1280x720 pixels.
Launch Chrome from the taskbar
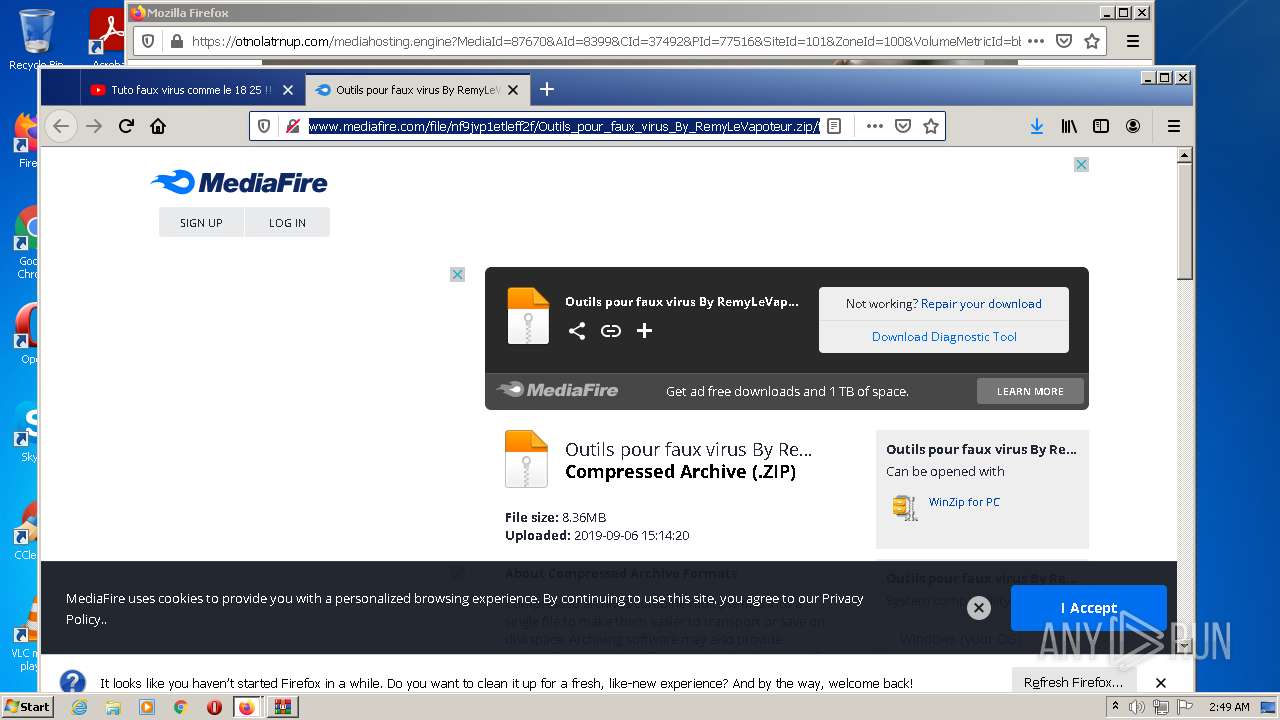pos(181,707)
